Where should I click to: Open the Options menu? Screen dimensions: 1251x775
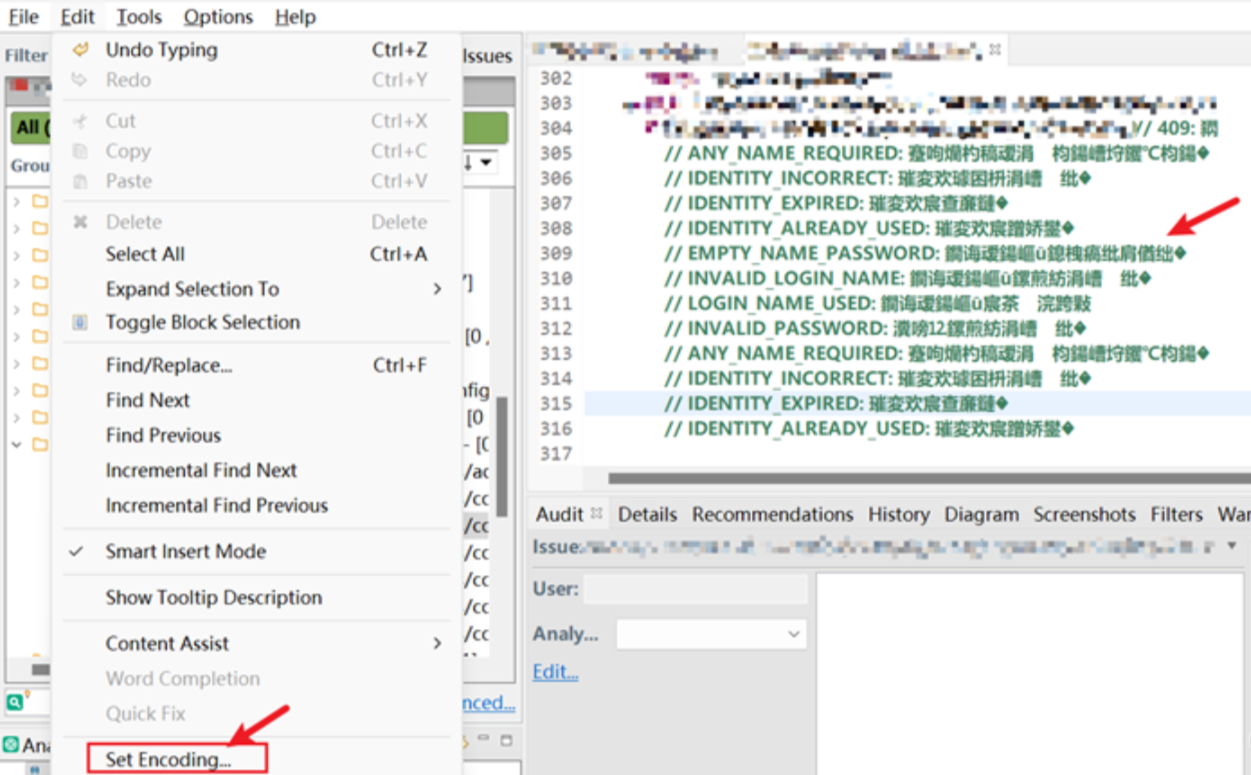pos(218,17)
